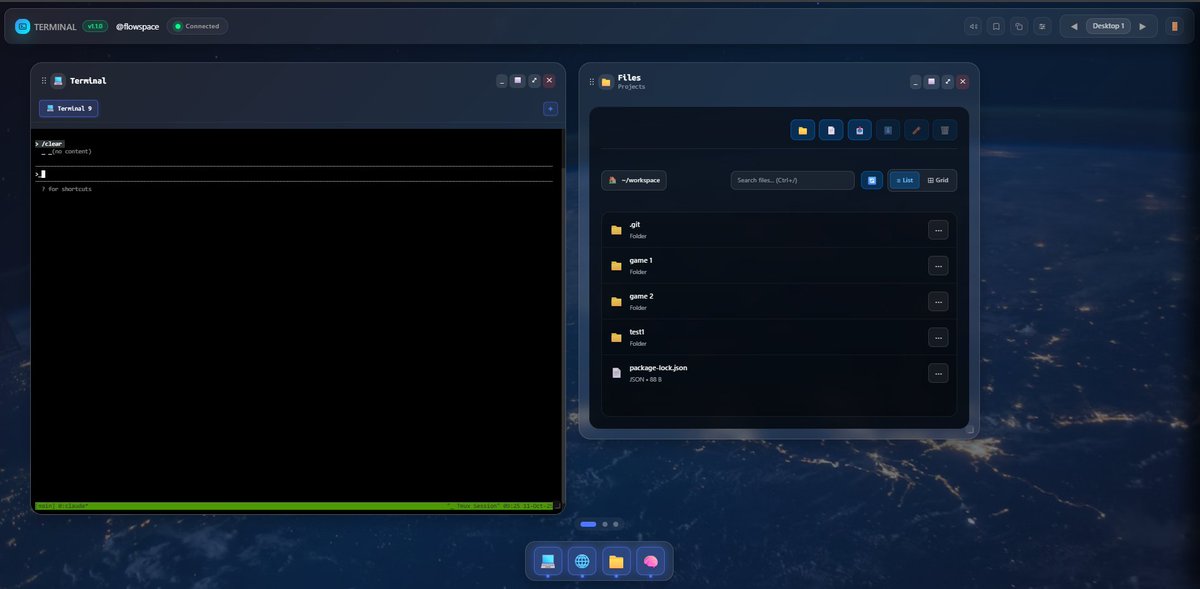Open the test1 folder
This screenshot has height=589, width=1200.
[779, 337]
